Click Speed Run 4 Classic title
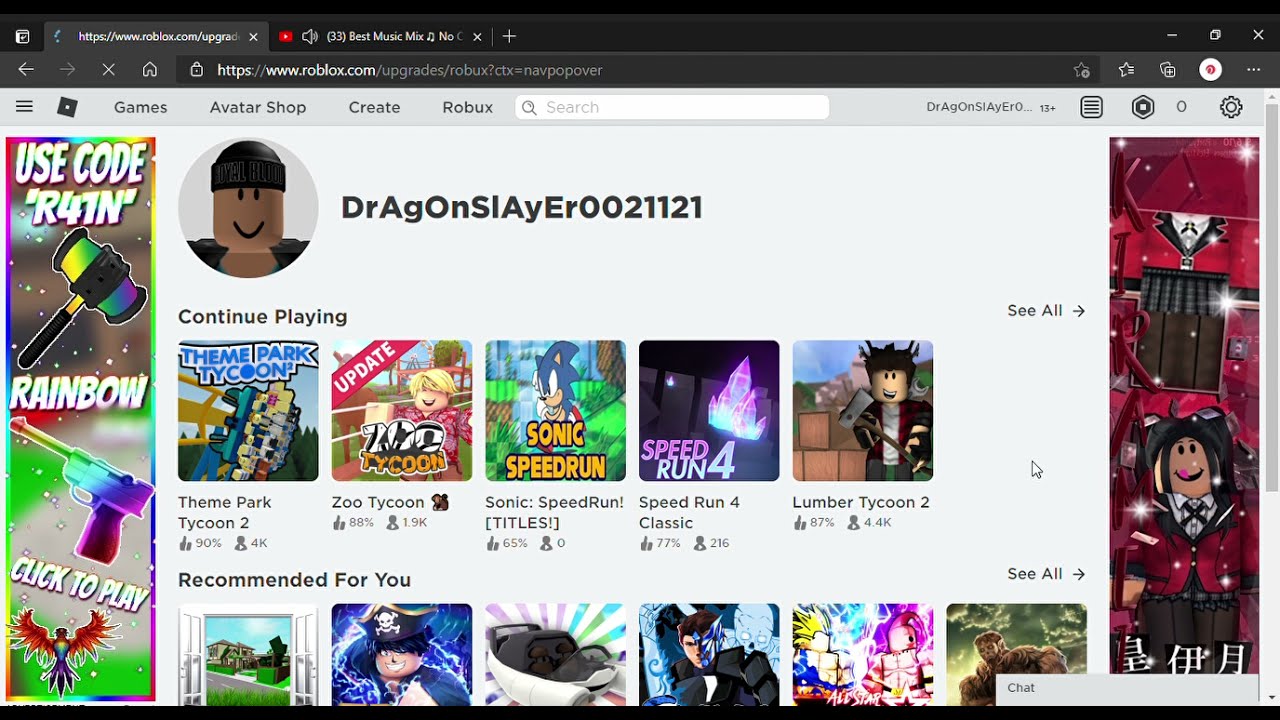Viewport: 1280px width, 720px height. [x=689, y=512]
